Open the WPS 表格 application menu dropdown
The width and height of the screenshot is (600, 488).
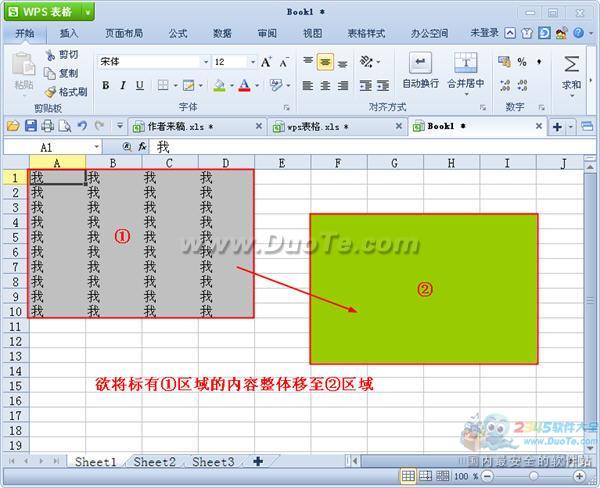pyautogui.click(x=89, y=11)
